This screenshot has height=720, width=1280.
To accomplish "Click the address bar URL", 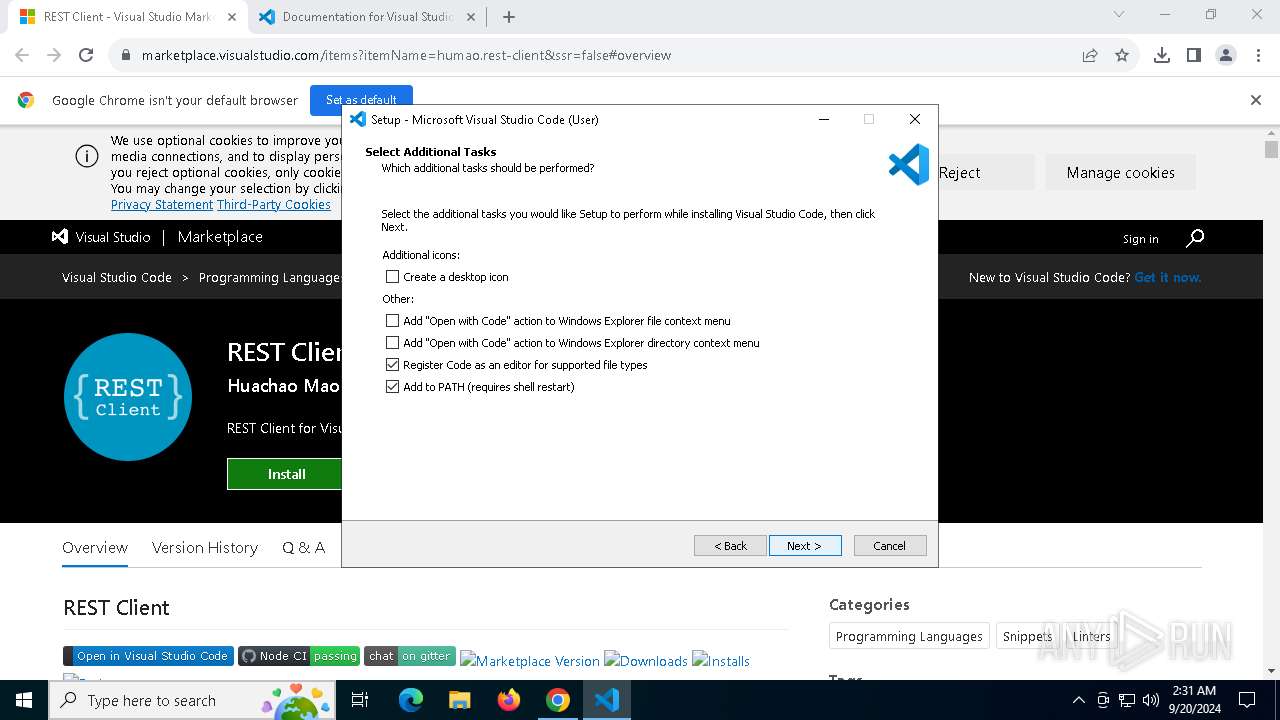I will pos(406,55).
